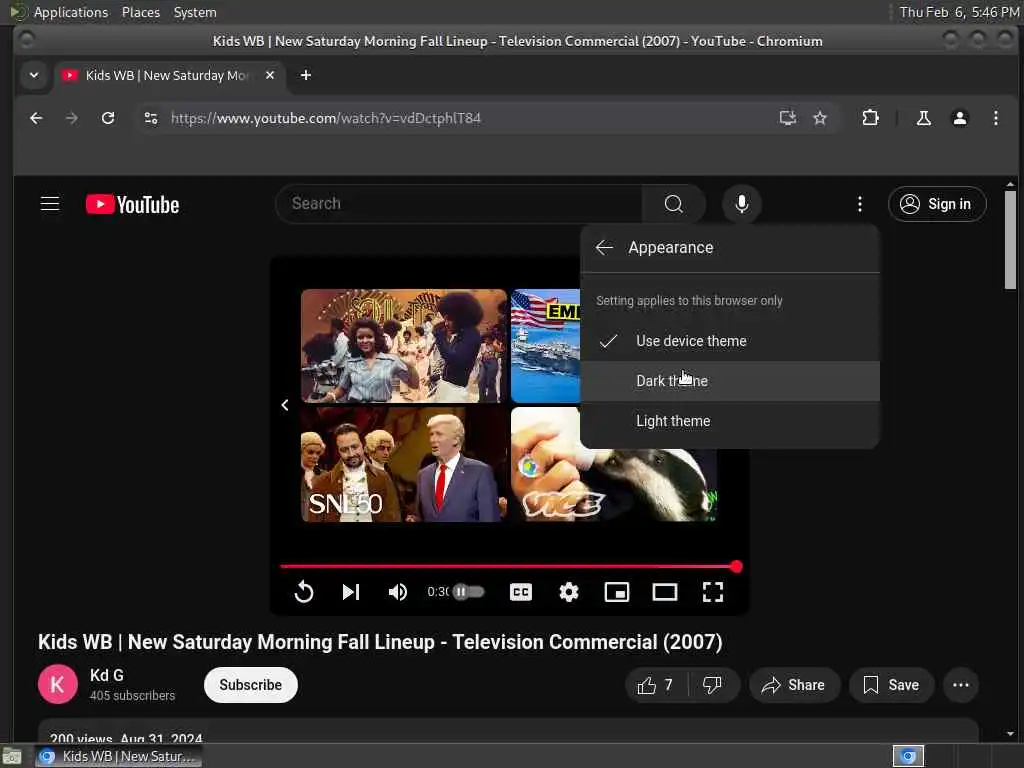Show previous suggested videos arrow
This screenshot has width=1024, height=768.
(x=285, y=405)
